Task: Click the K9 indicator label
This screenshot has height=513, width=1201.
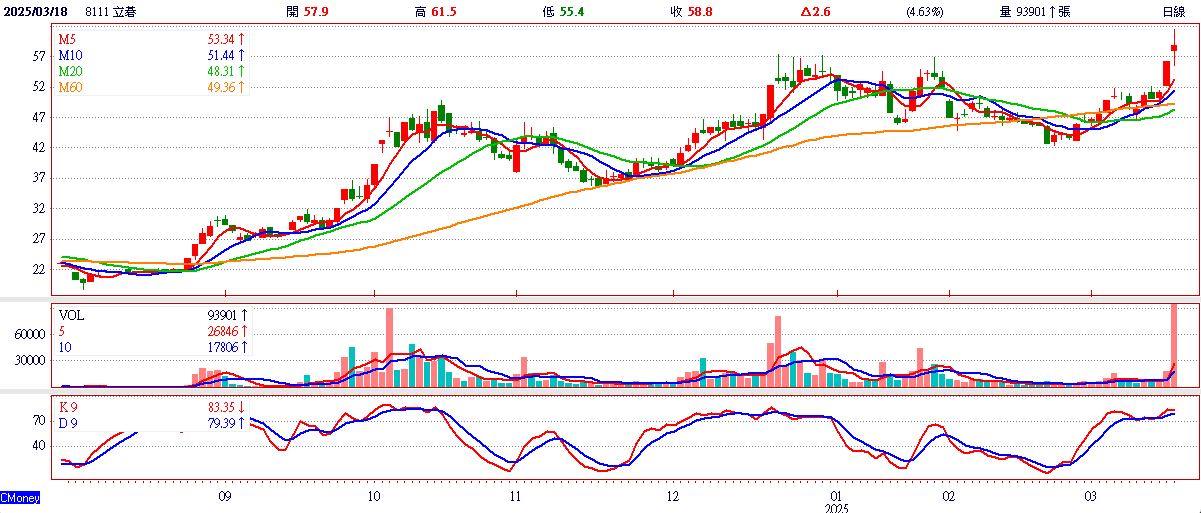Action: (69, 407)
